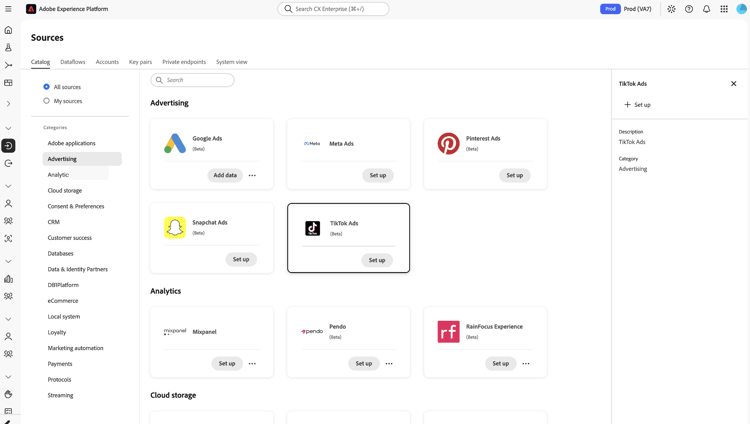Open the notifications bell
Viewport: 750px width, 424px height.
[706, 9]
